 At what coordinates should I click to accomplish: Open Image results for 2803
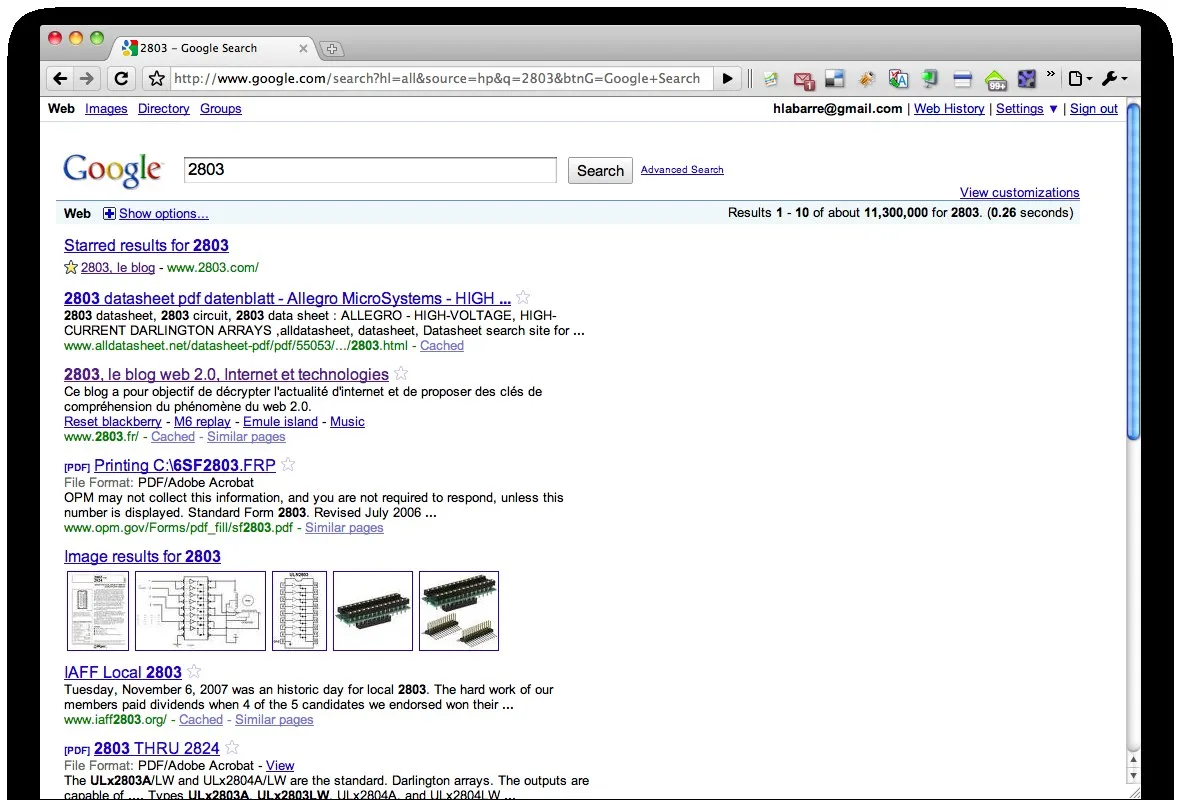(x=142, y=557)
